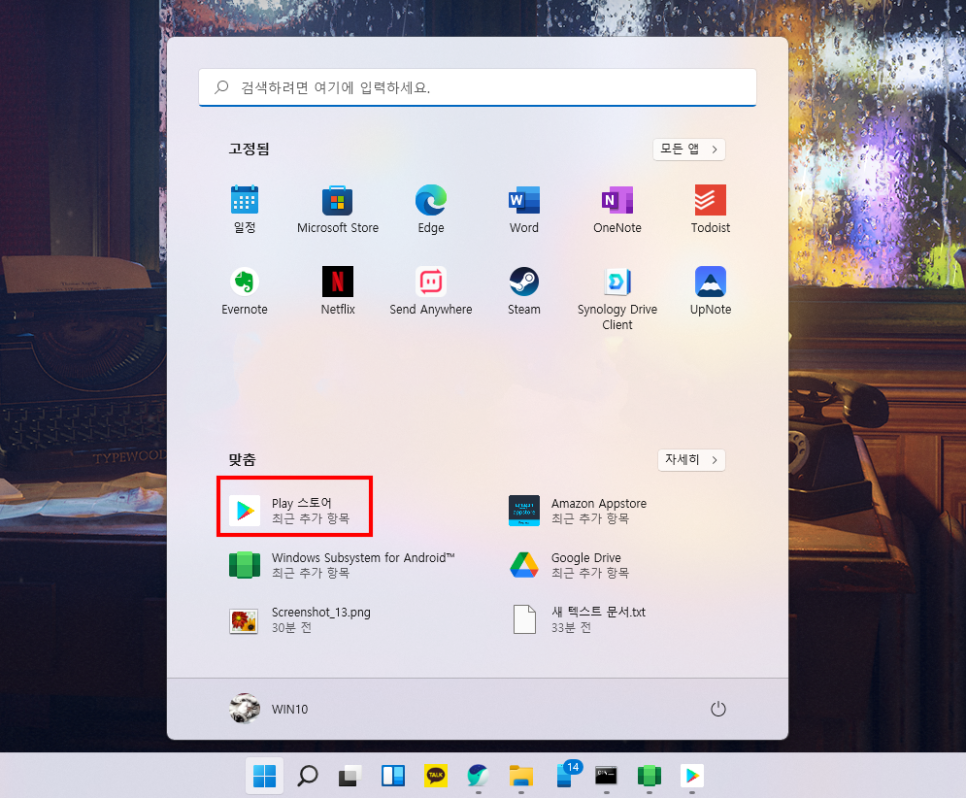Open Widgets from taskbar
The height and width of the screenshot is (798, 966).
392,775
